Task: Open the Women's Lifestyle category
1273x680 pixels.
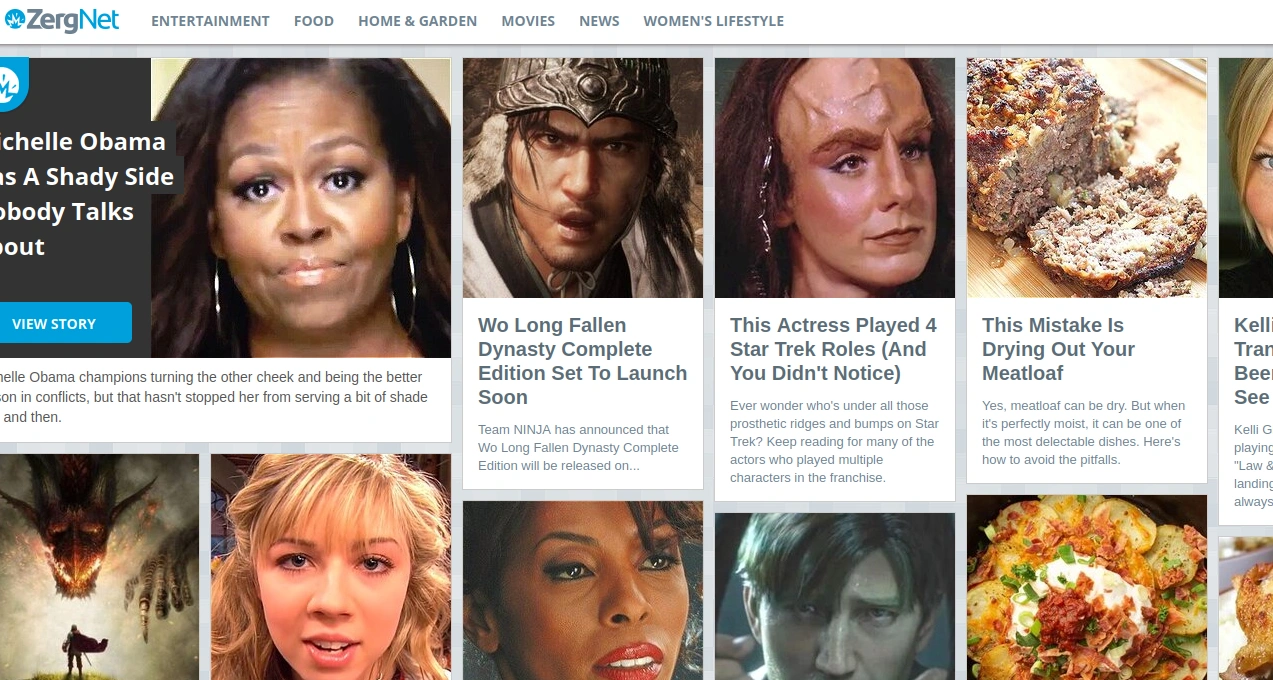Action: point(713,21)
